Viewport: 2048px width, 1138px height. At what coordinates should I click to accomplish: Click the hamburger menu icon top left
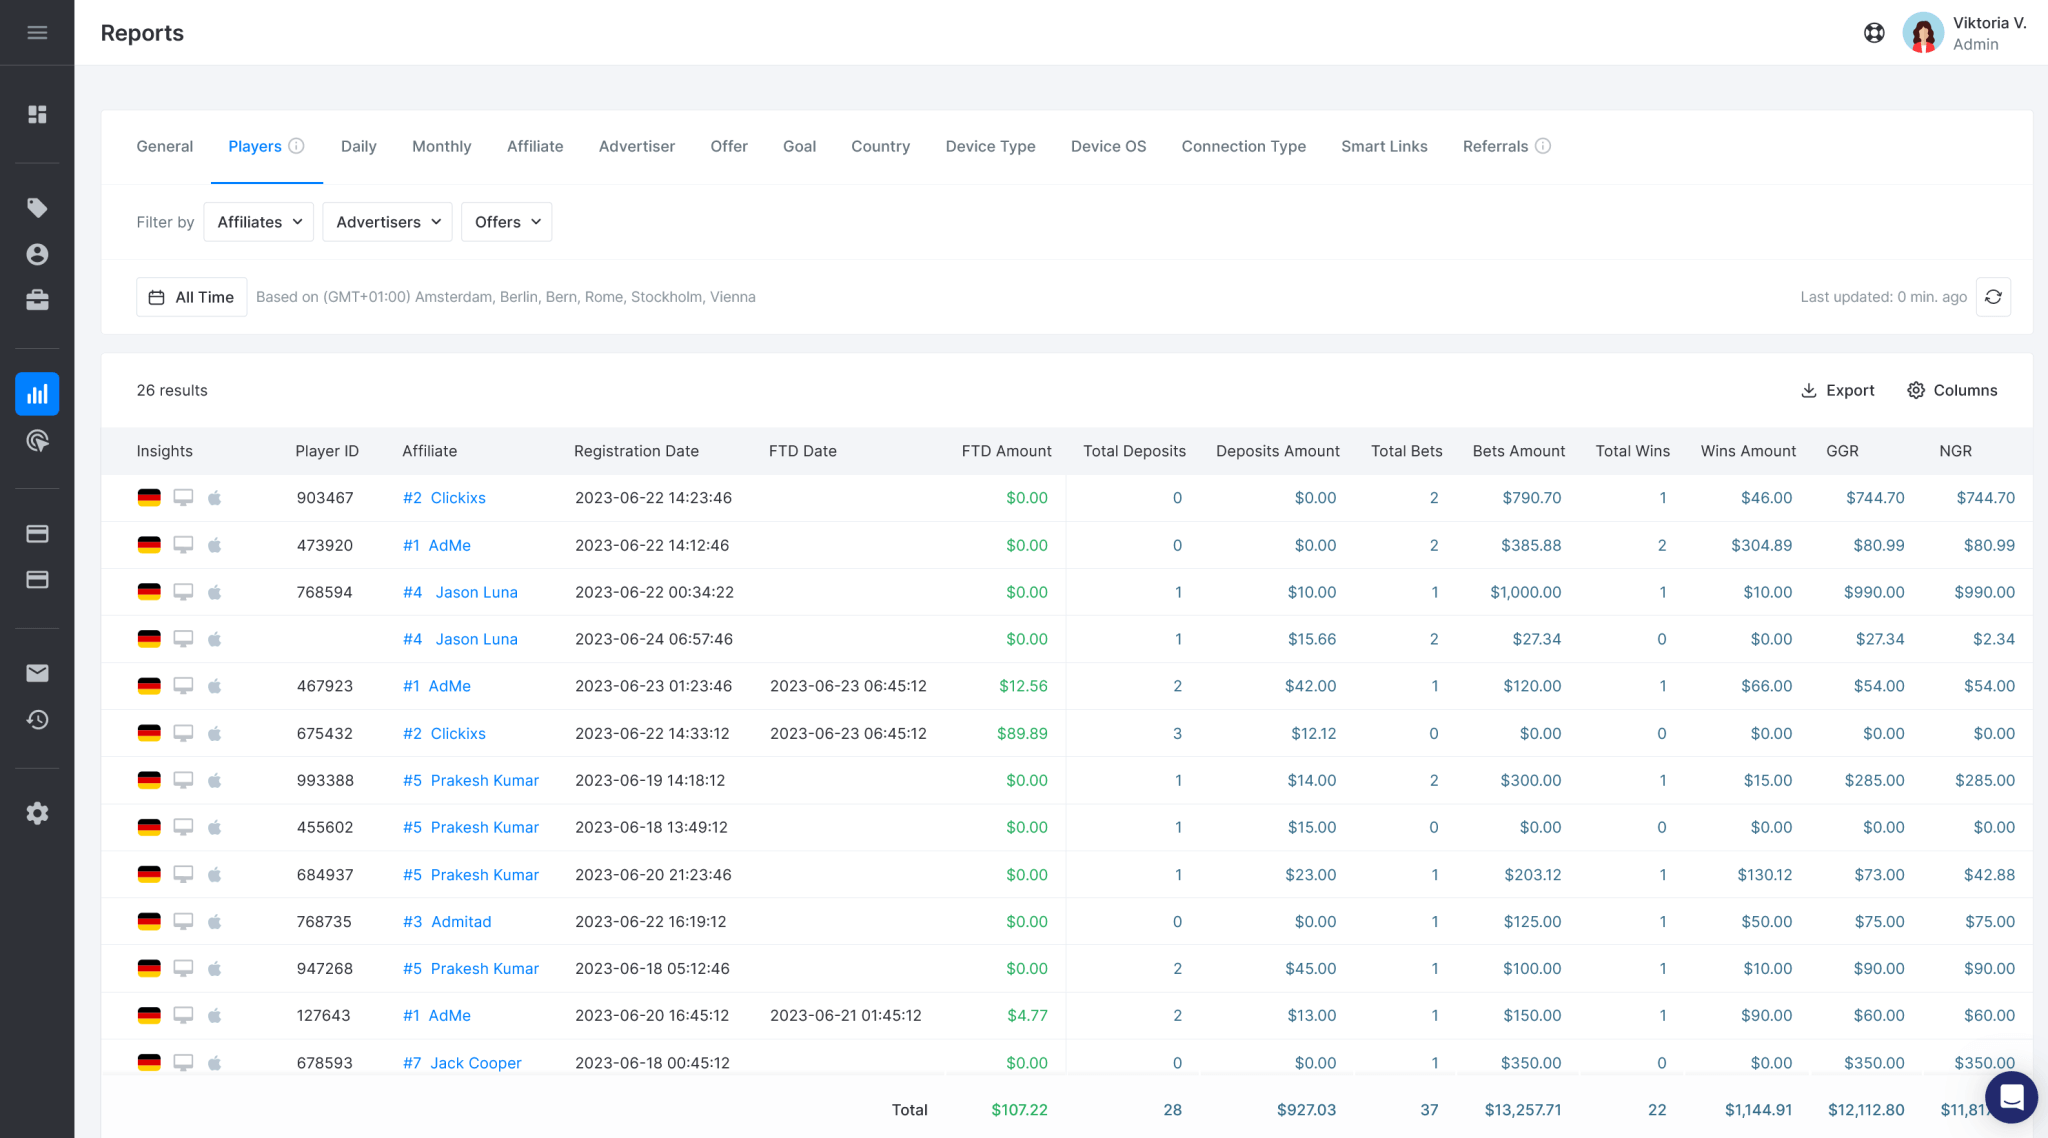point(36,32)
